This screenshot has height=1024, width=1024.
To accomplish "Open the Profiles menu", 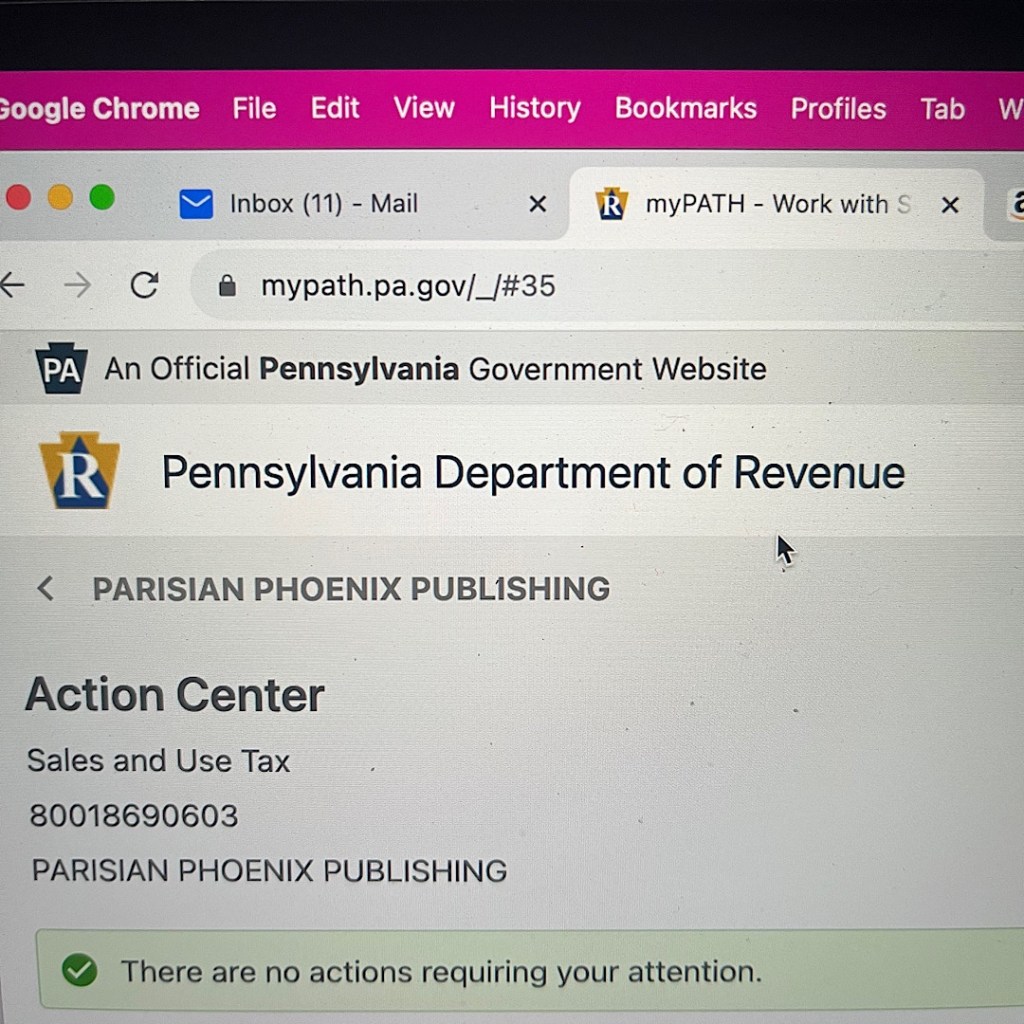I will tap(838, 108).
